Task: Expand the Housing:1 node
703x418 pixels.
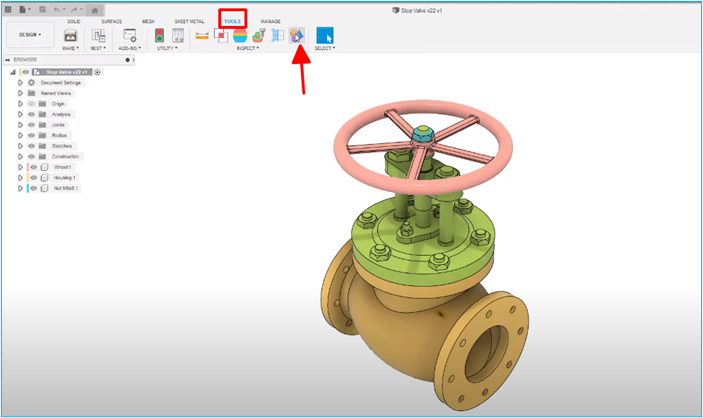Action: pyautogui.click(x=20, y=178)
